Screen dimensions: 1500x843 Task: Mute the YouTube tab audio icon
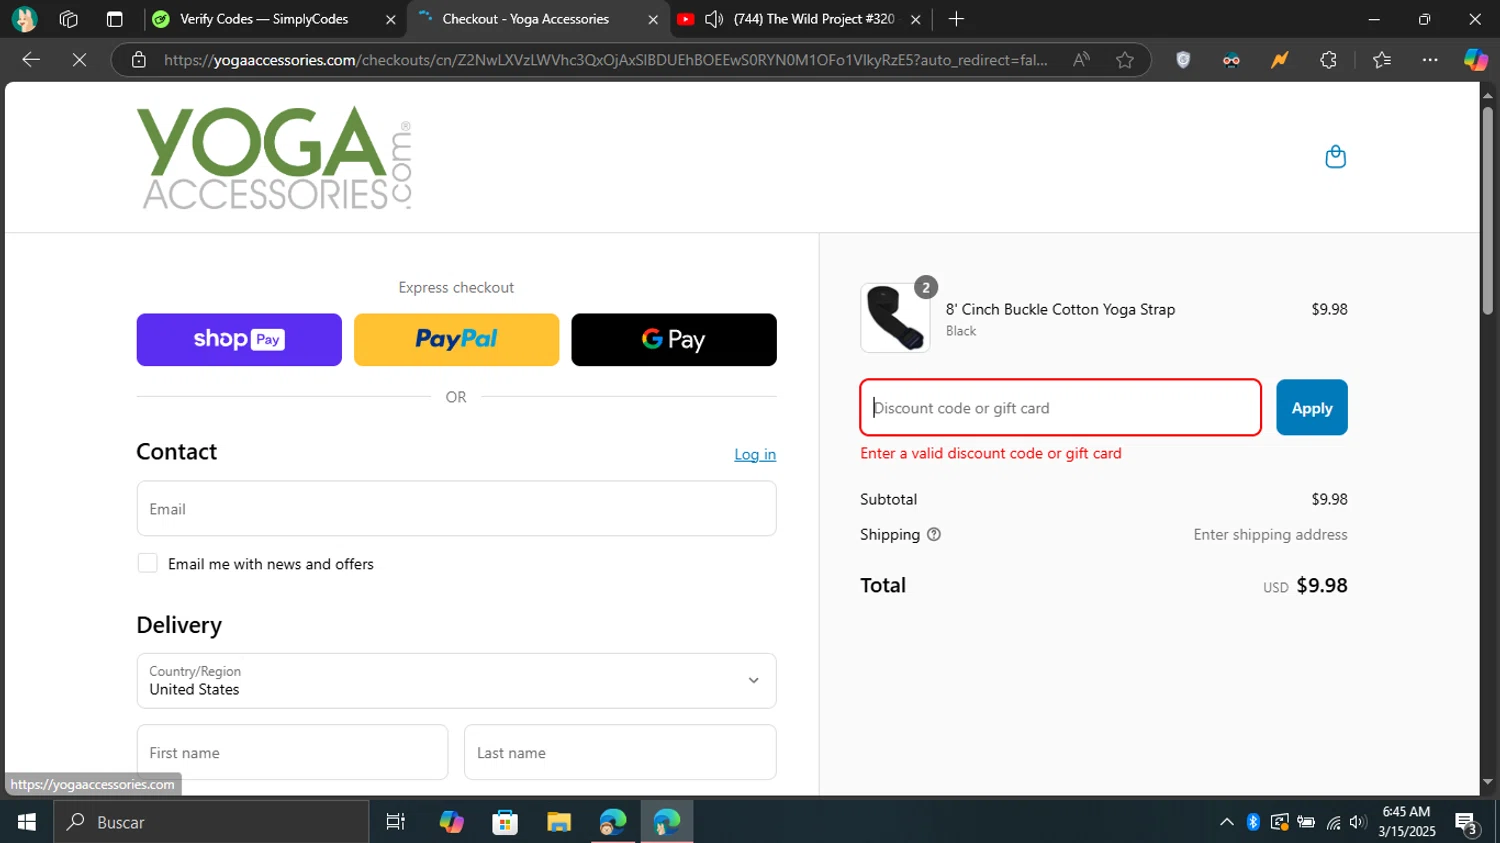714,19
